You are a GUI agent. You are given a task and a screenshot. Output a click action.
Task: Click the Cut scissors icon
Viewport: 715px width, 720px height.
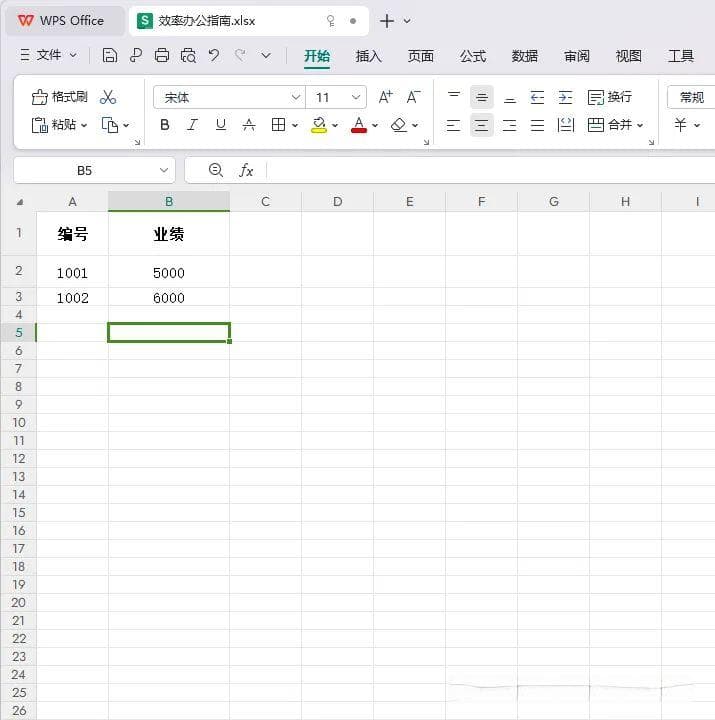(x=108, y=97)
